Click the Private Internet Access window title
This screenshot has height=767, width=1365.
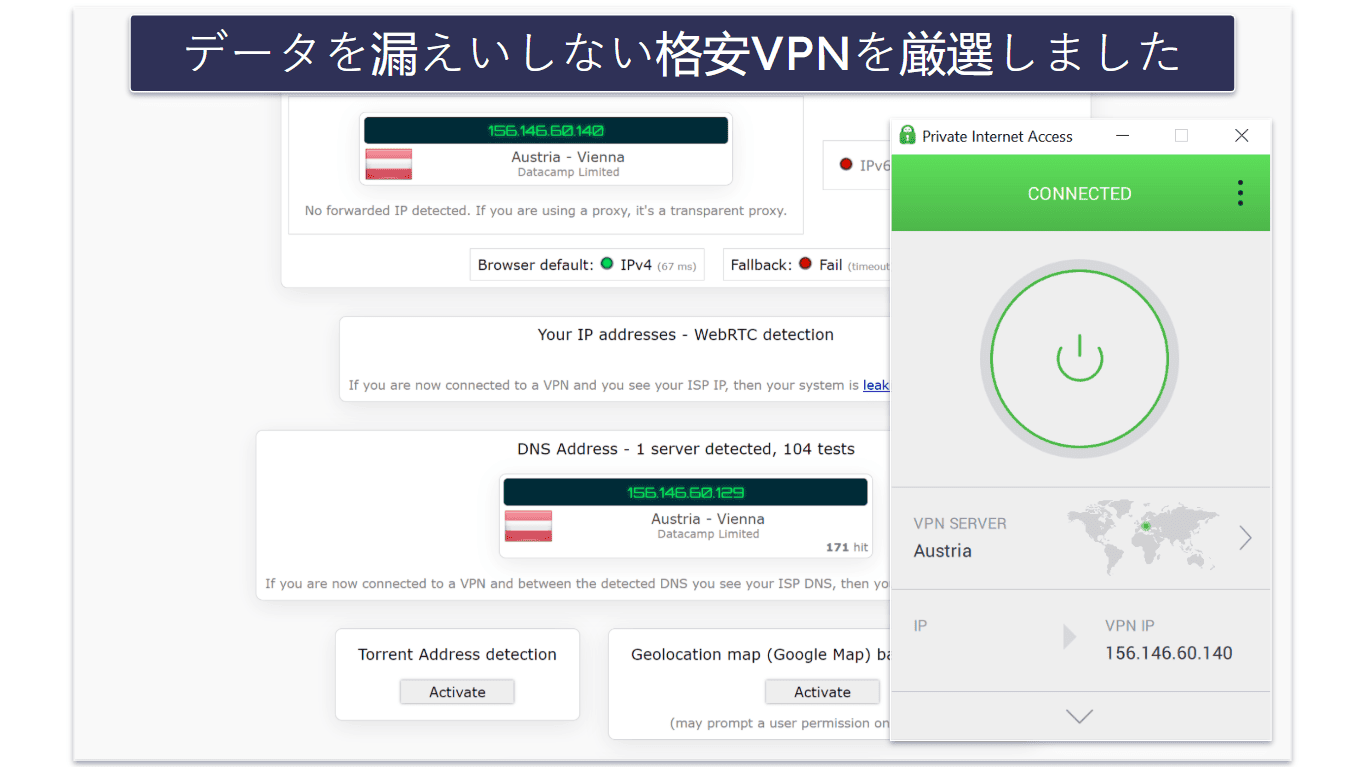click(x=997, y=136)
